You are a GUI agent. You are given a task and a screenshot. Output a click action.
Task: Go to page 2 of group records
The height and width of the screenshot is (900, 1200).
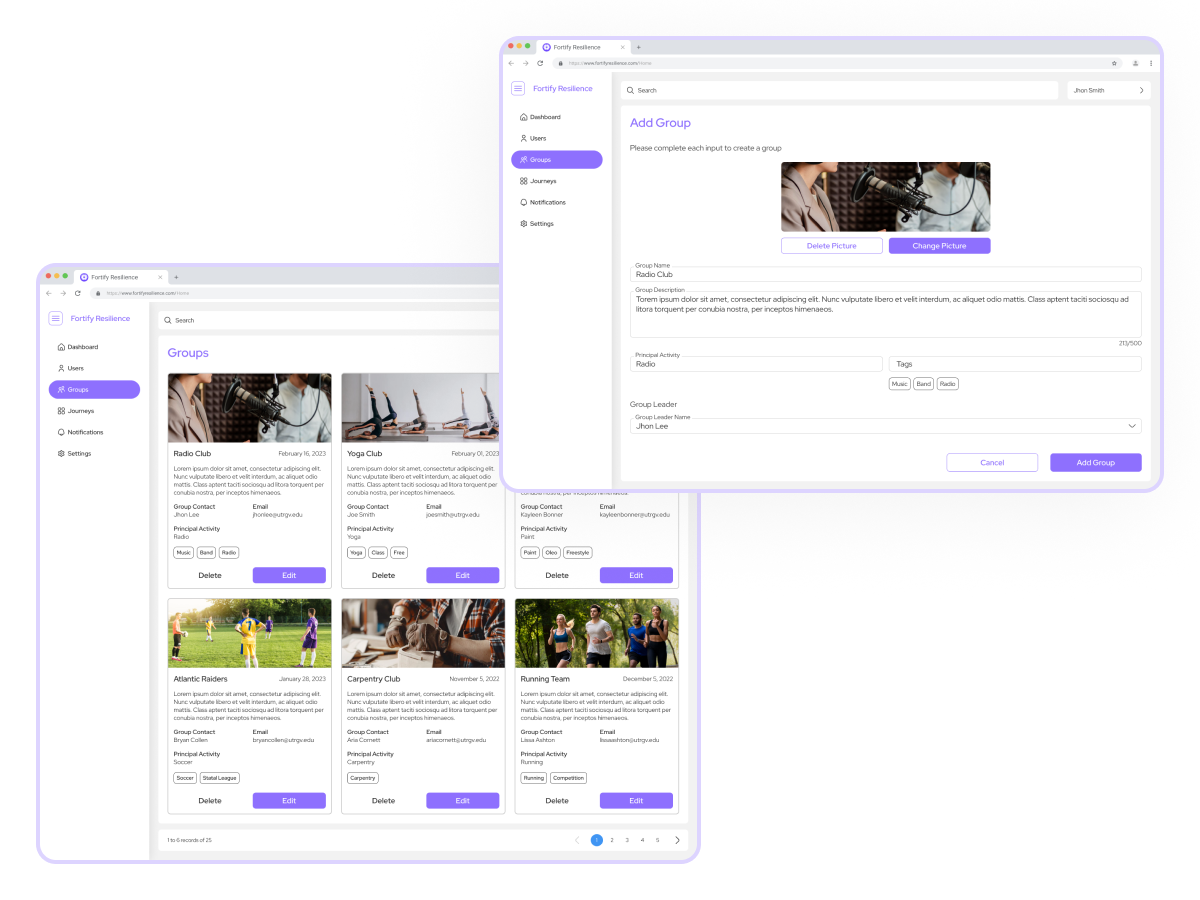click(612, 840)
